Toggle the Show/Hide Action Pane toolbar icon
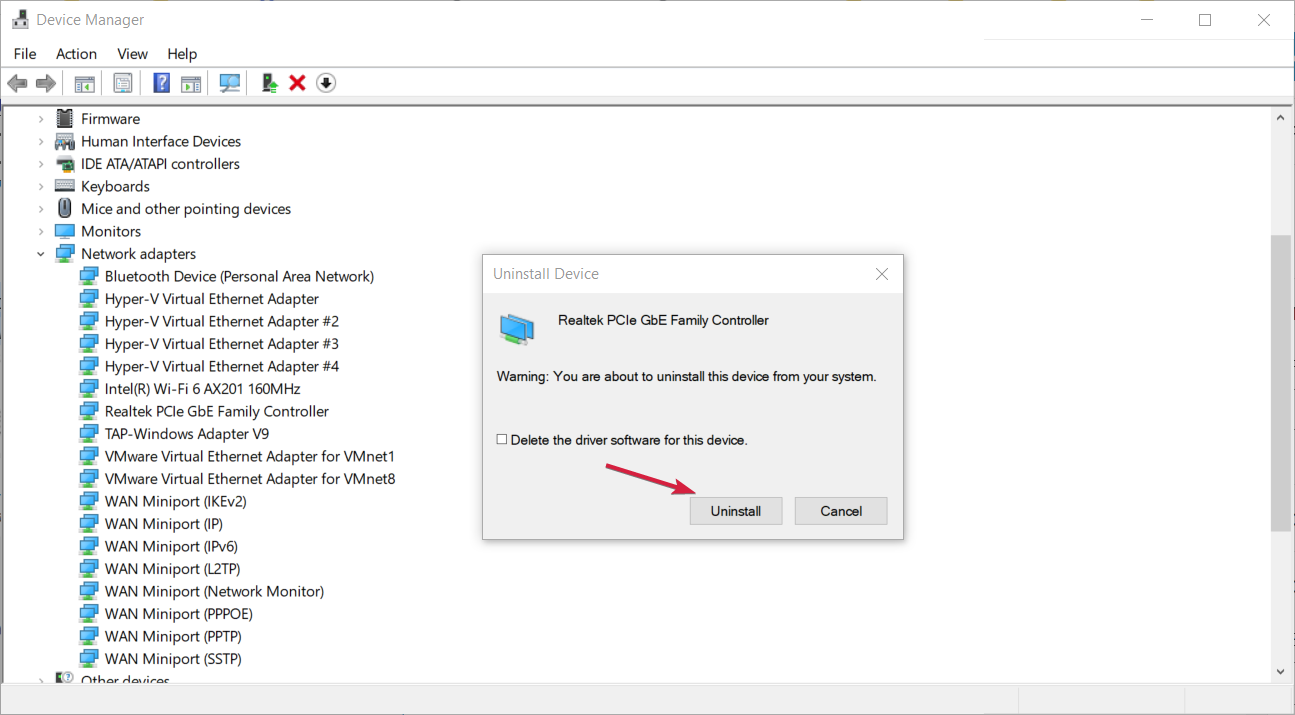The height and width of the screenshot is (715, 1295). click(190, 83)
